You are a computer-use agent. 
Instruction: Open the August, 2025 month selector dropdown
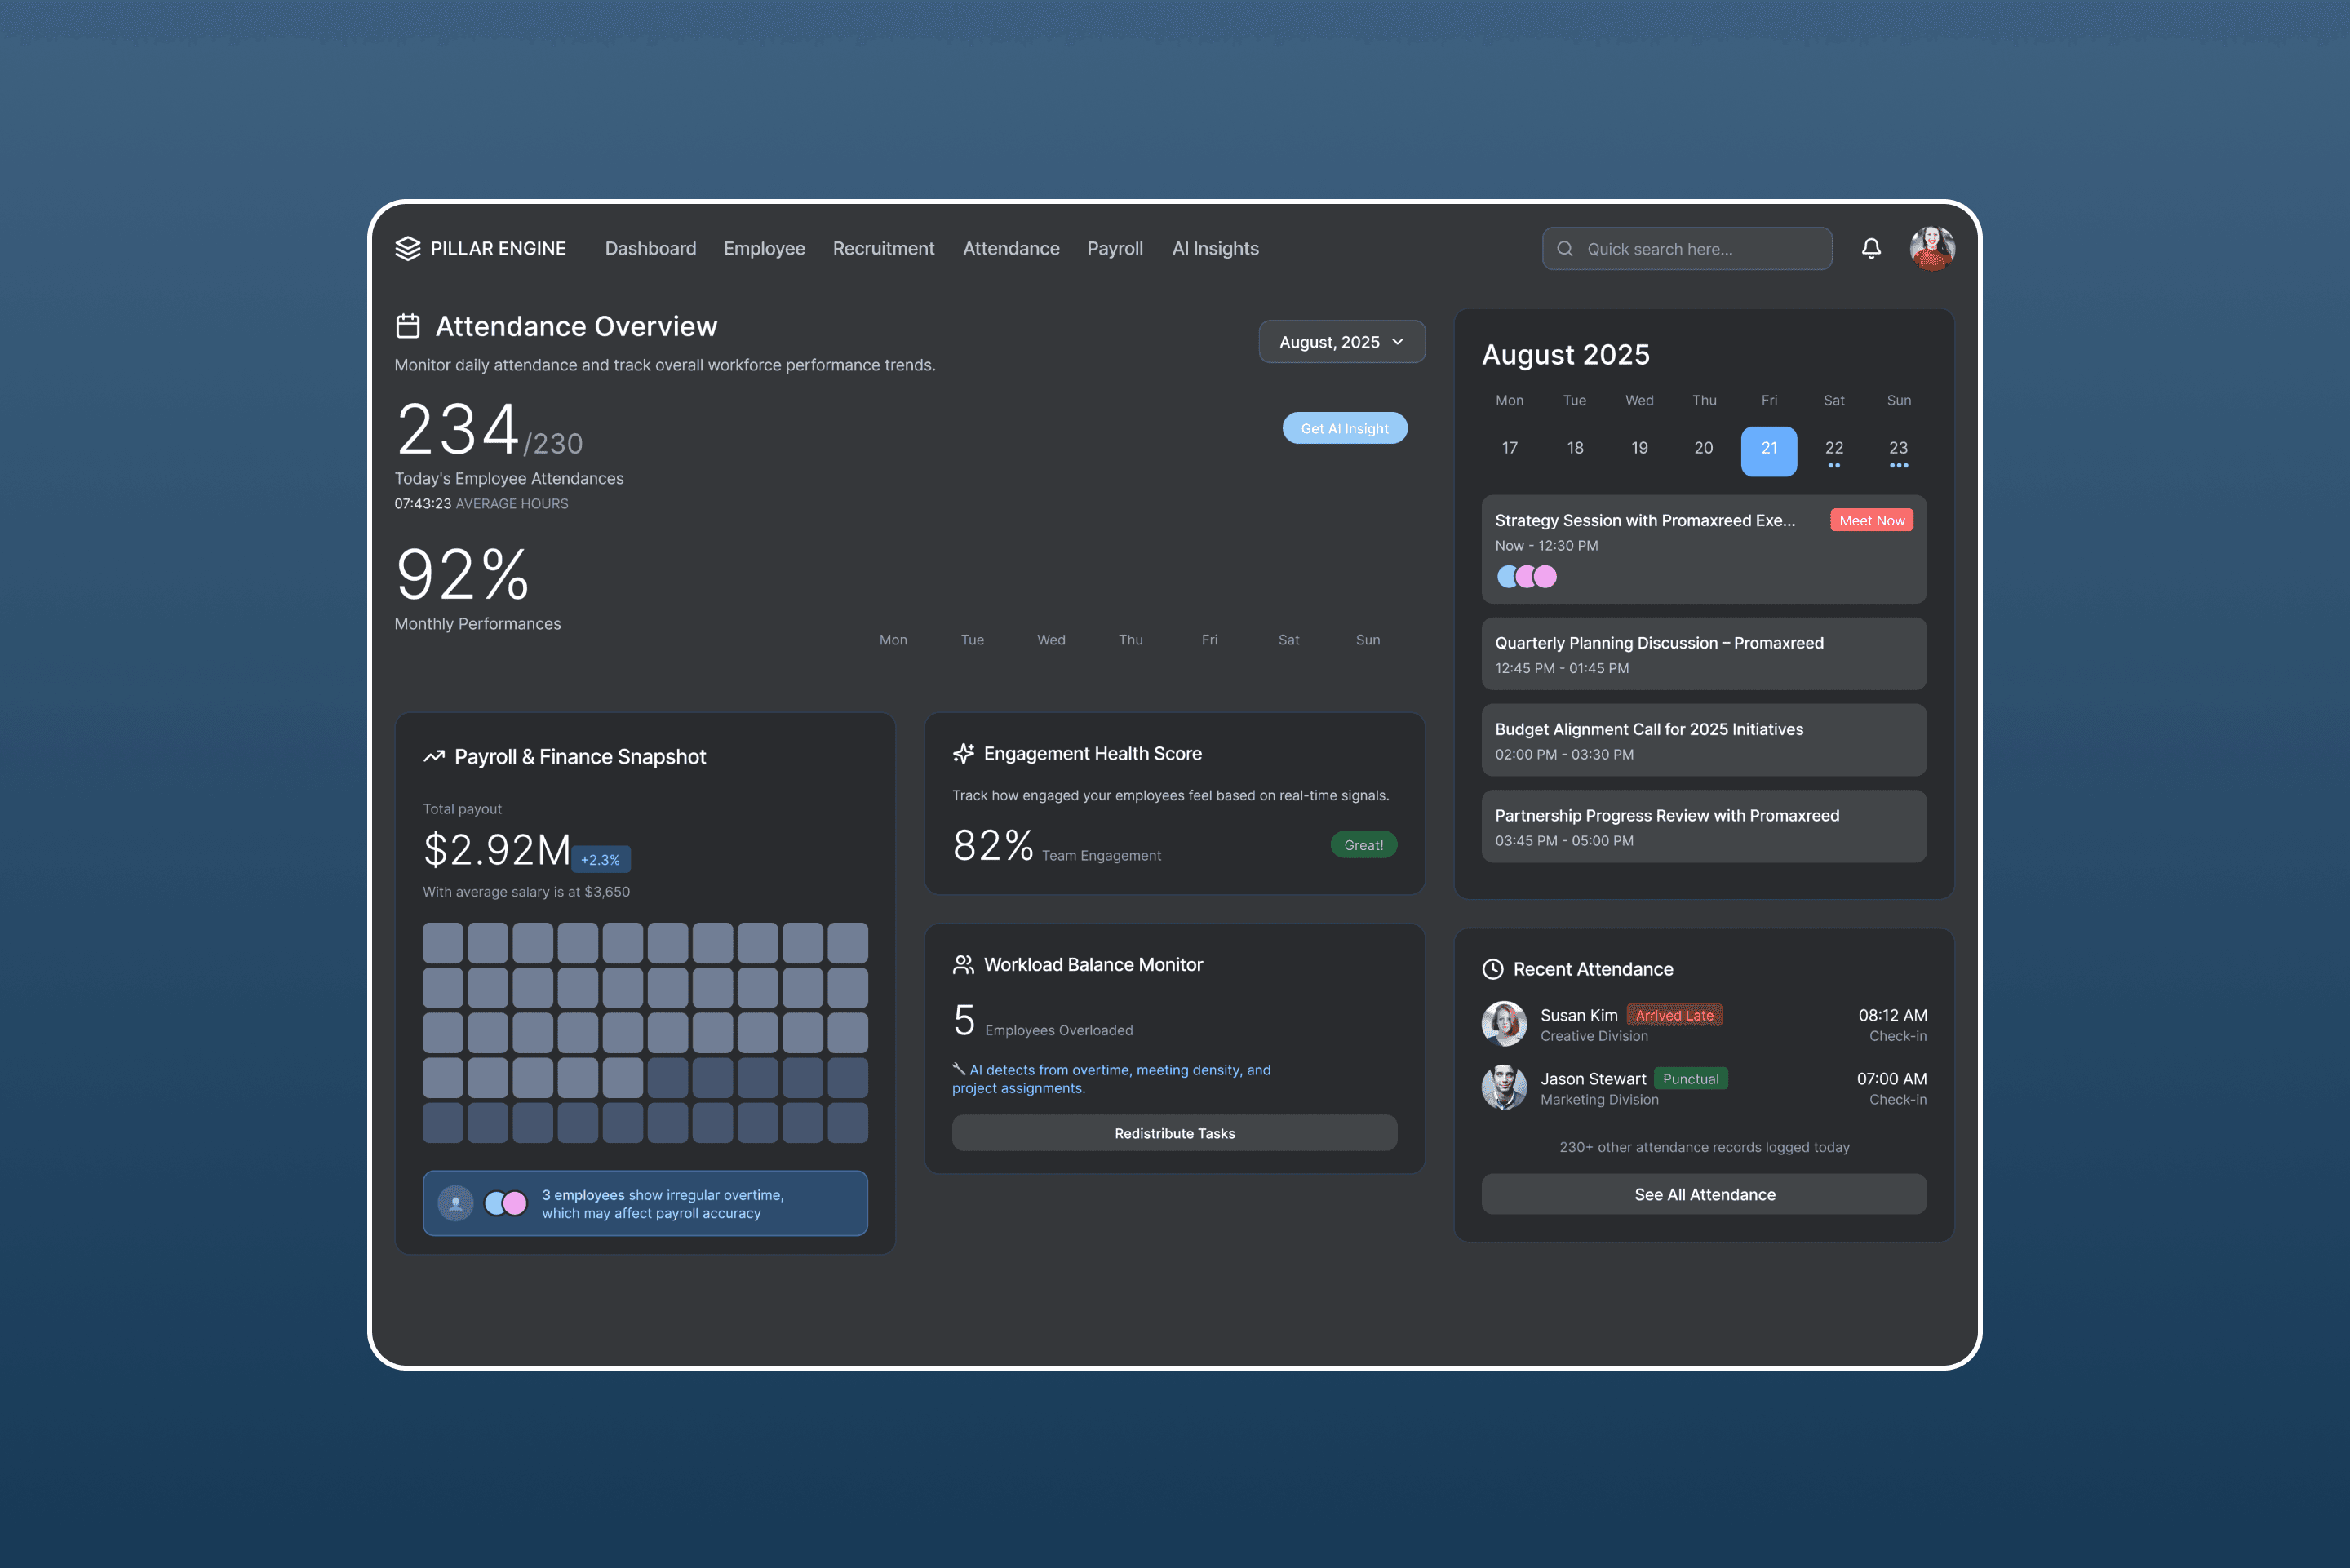coord(1342,341)
